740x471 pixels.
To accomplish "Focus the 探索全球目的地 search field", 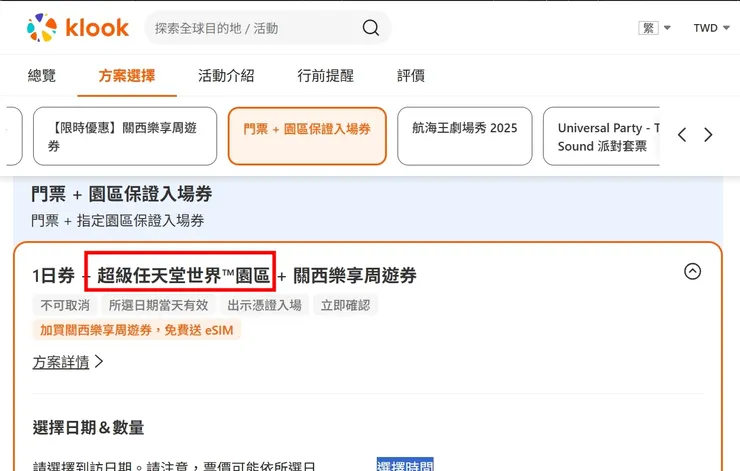I will (268, 28).
